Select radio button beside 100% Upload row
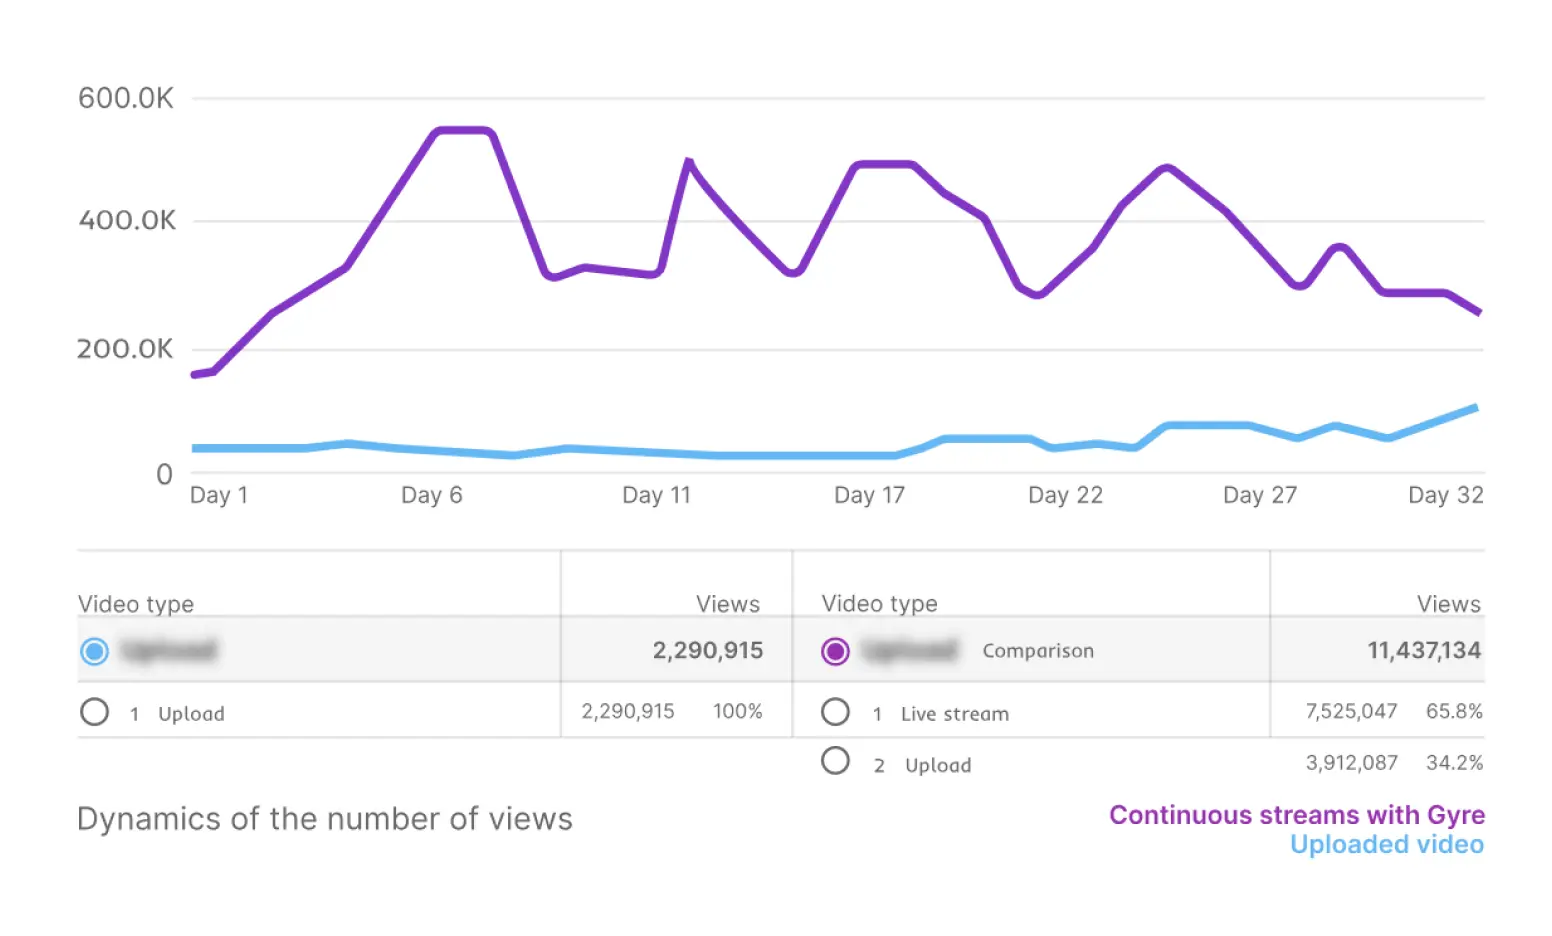Image resolution: width=1552 pixels, height=936 pixels. [95, 712]
